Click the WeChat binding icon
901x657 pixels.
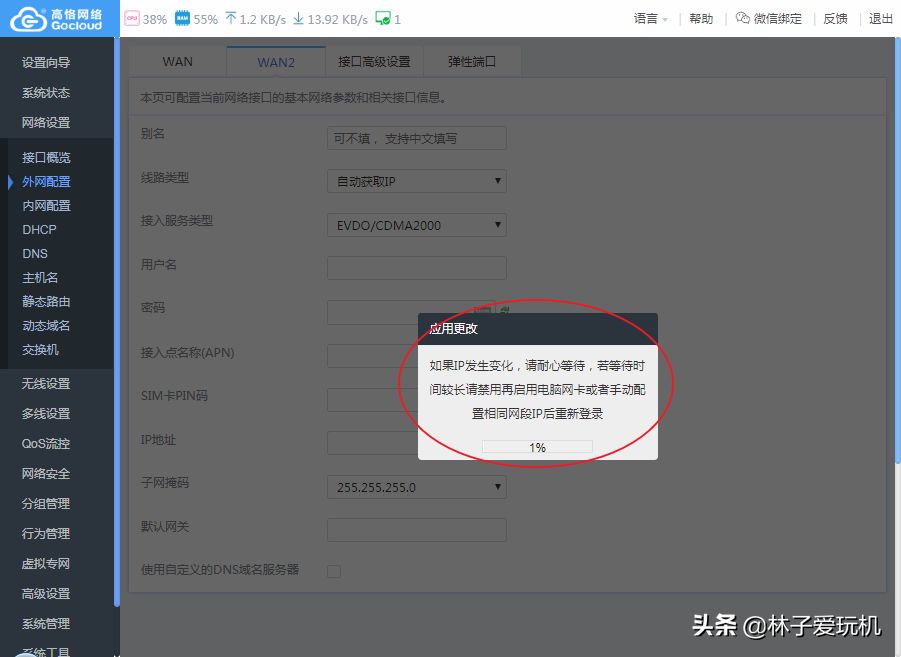pyautogui.click(x=742, y=18)
